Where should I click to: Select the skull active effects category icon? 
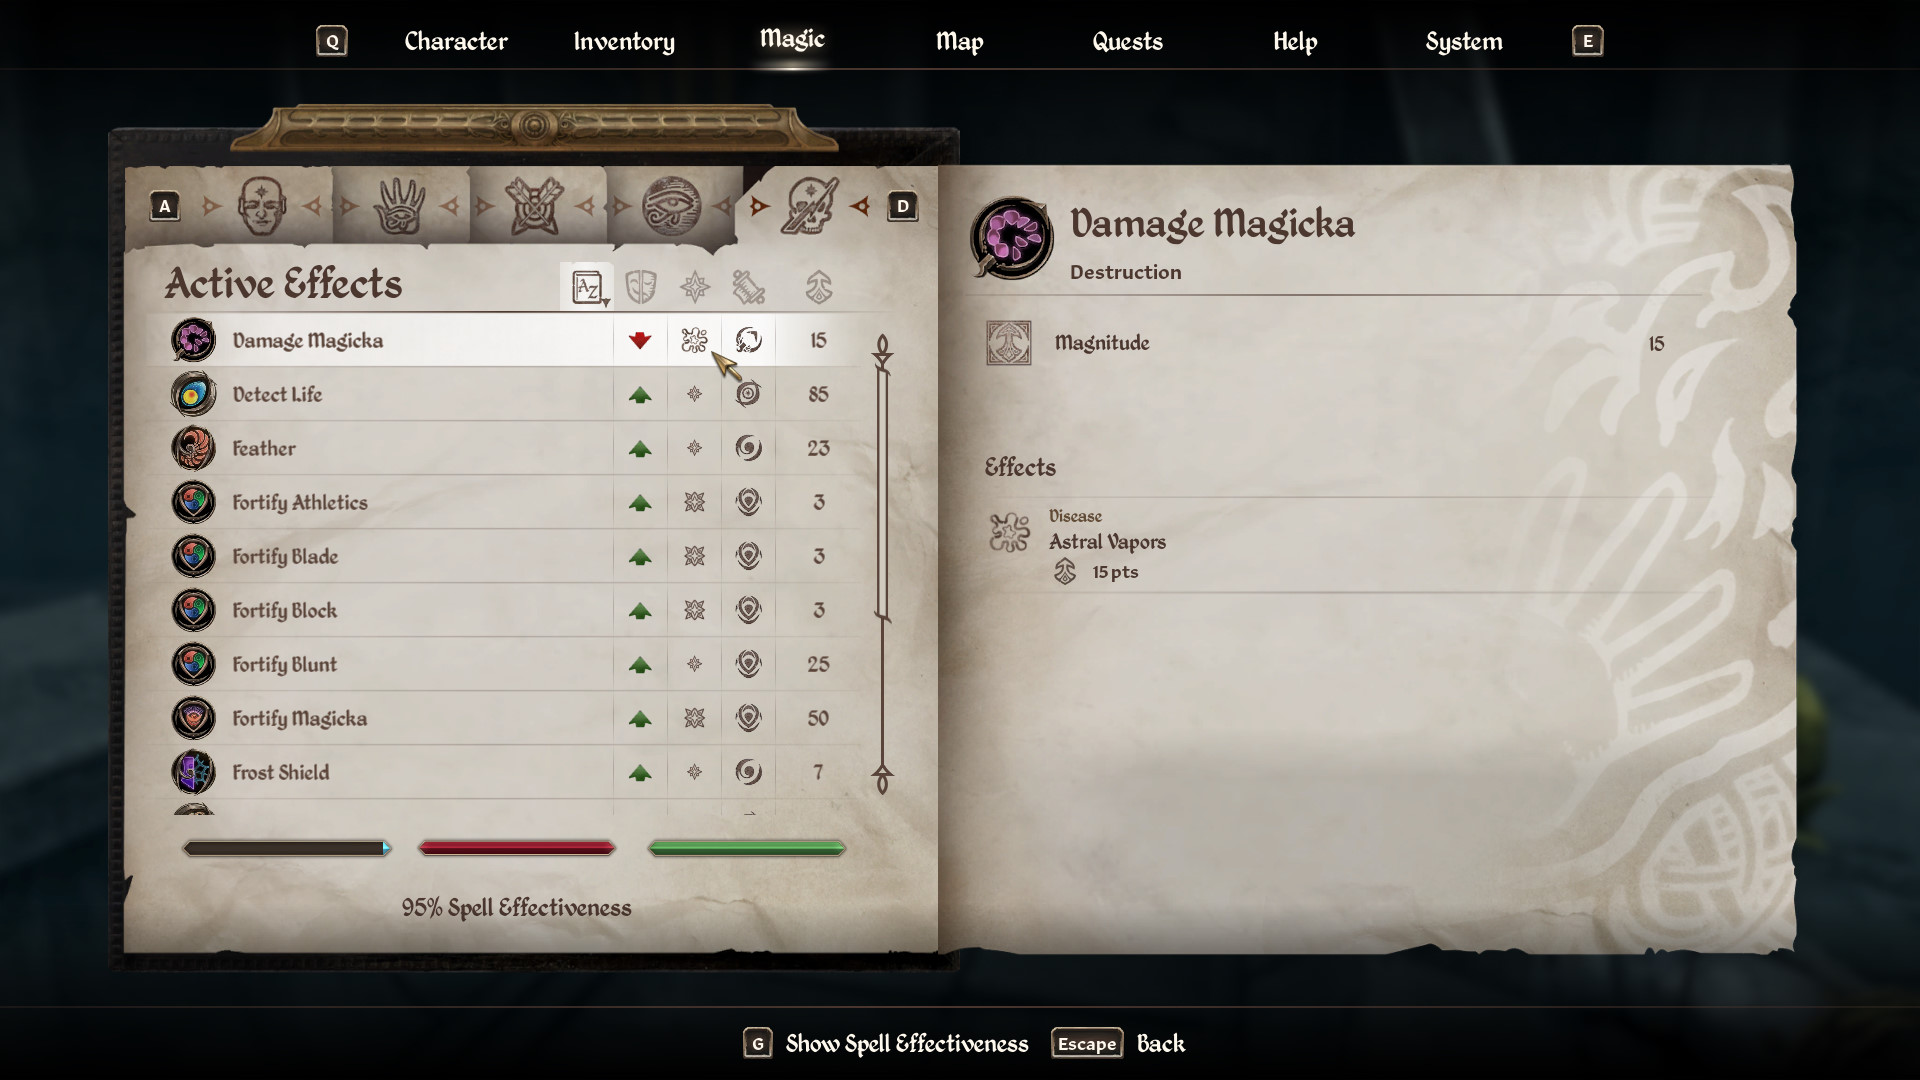pos(809,206)
